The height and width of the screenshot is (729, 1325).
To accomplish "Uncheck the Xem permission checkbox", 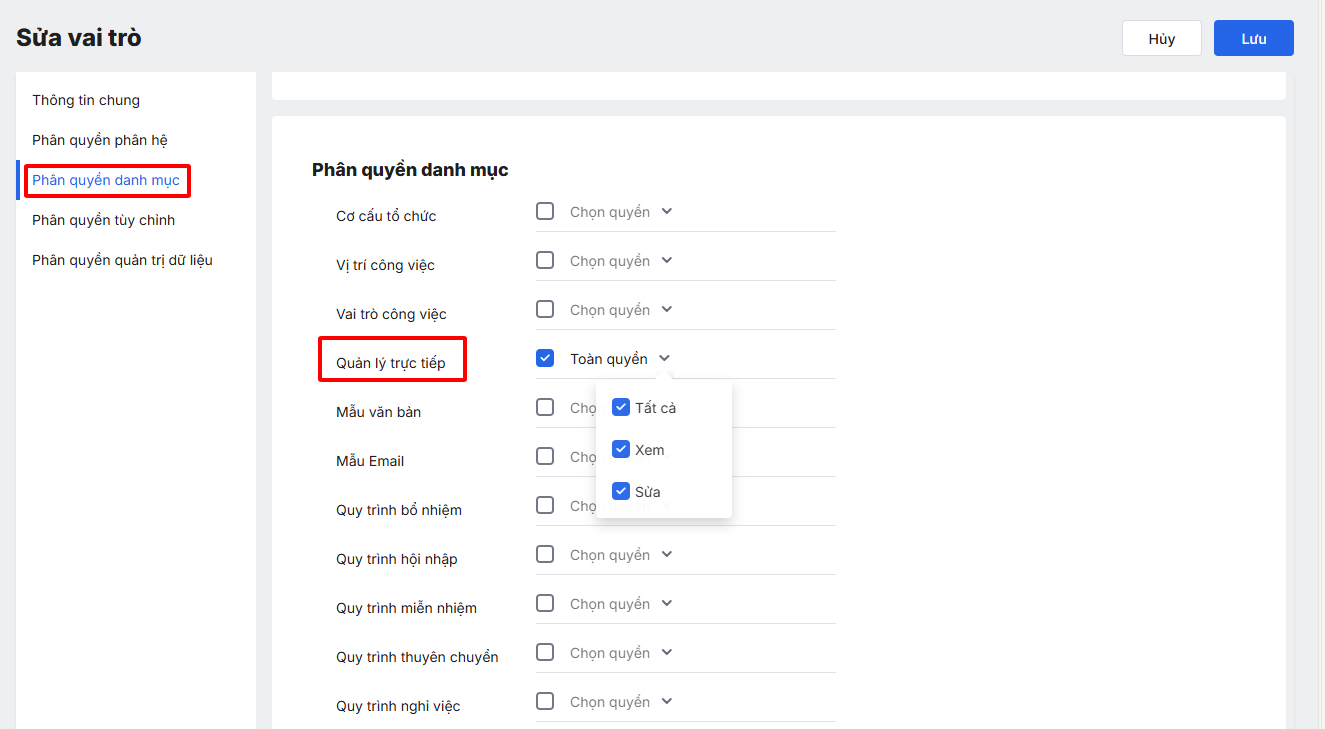I will click(621, 449).
